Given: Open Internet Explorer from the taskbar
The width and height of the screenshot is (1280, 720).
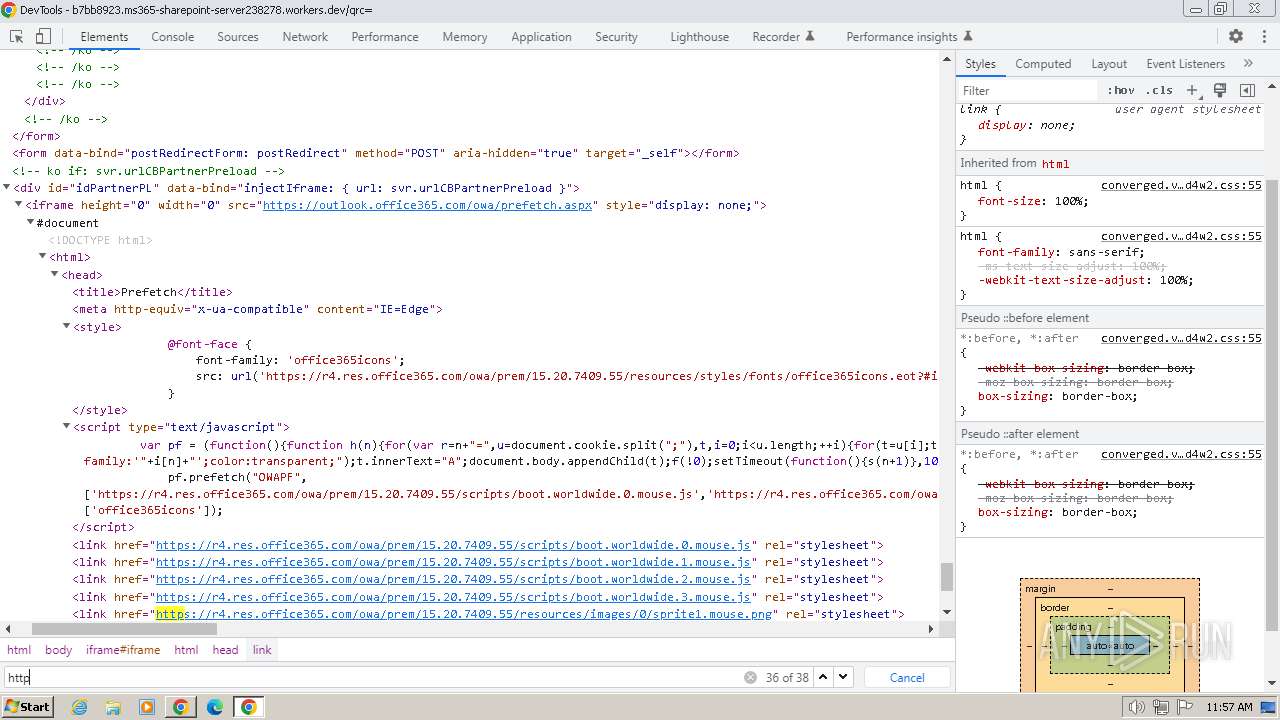Looking at the screenshot, I should click(x=80, y=707).
